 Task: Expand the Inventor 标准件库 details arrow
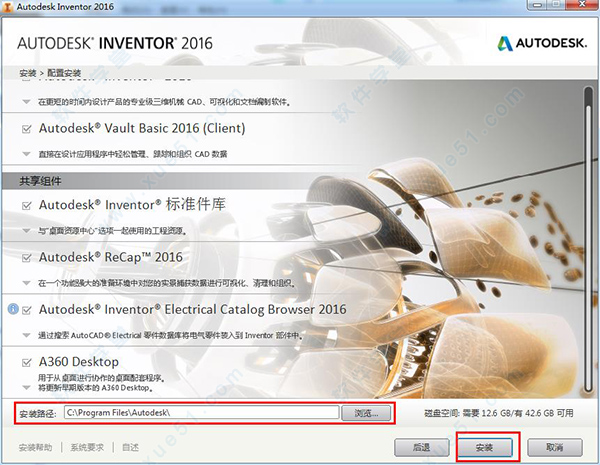(x=26, y=229)
